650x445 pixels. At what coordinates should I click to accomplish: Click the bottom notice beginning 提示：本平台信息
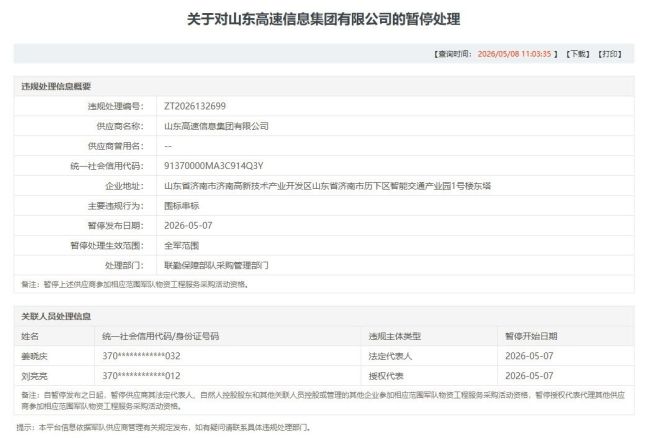pyautogui.click(x=164, y=428)
